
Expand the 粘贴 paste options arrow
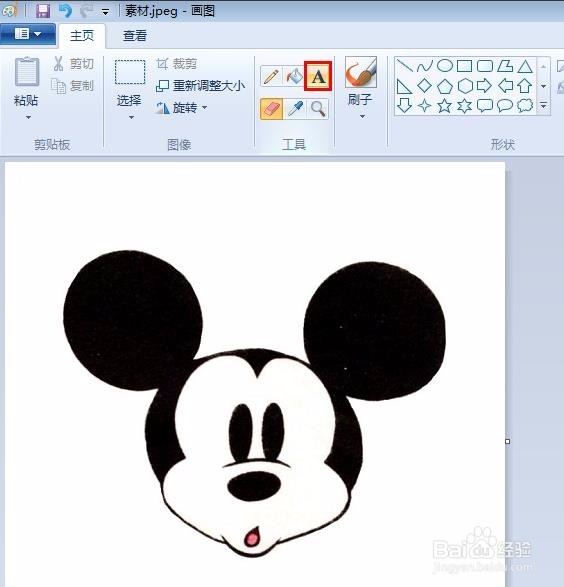click(x=28, y=118)
